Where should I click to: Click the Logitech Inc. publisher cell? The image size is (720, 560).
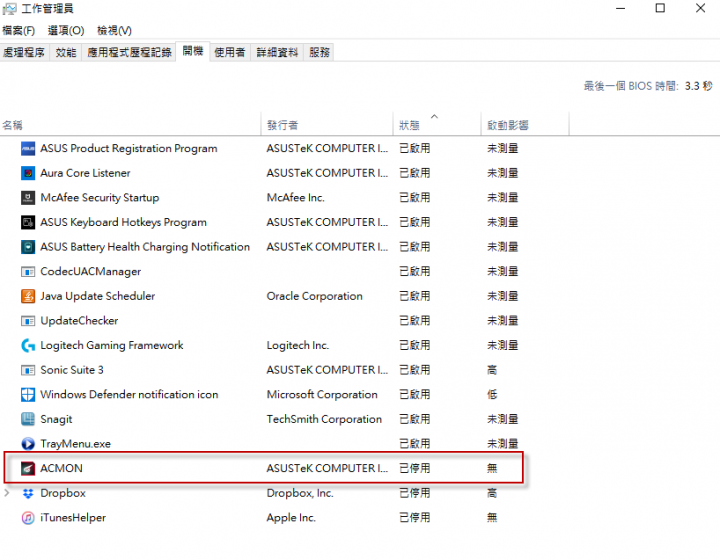298,345
